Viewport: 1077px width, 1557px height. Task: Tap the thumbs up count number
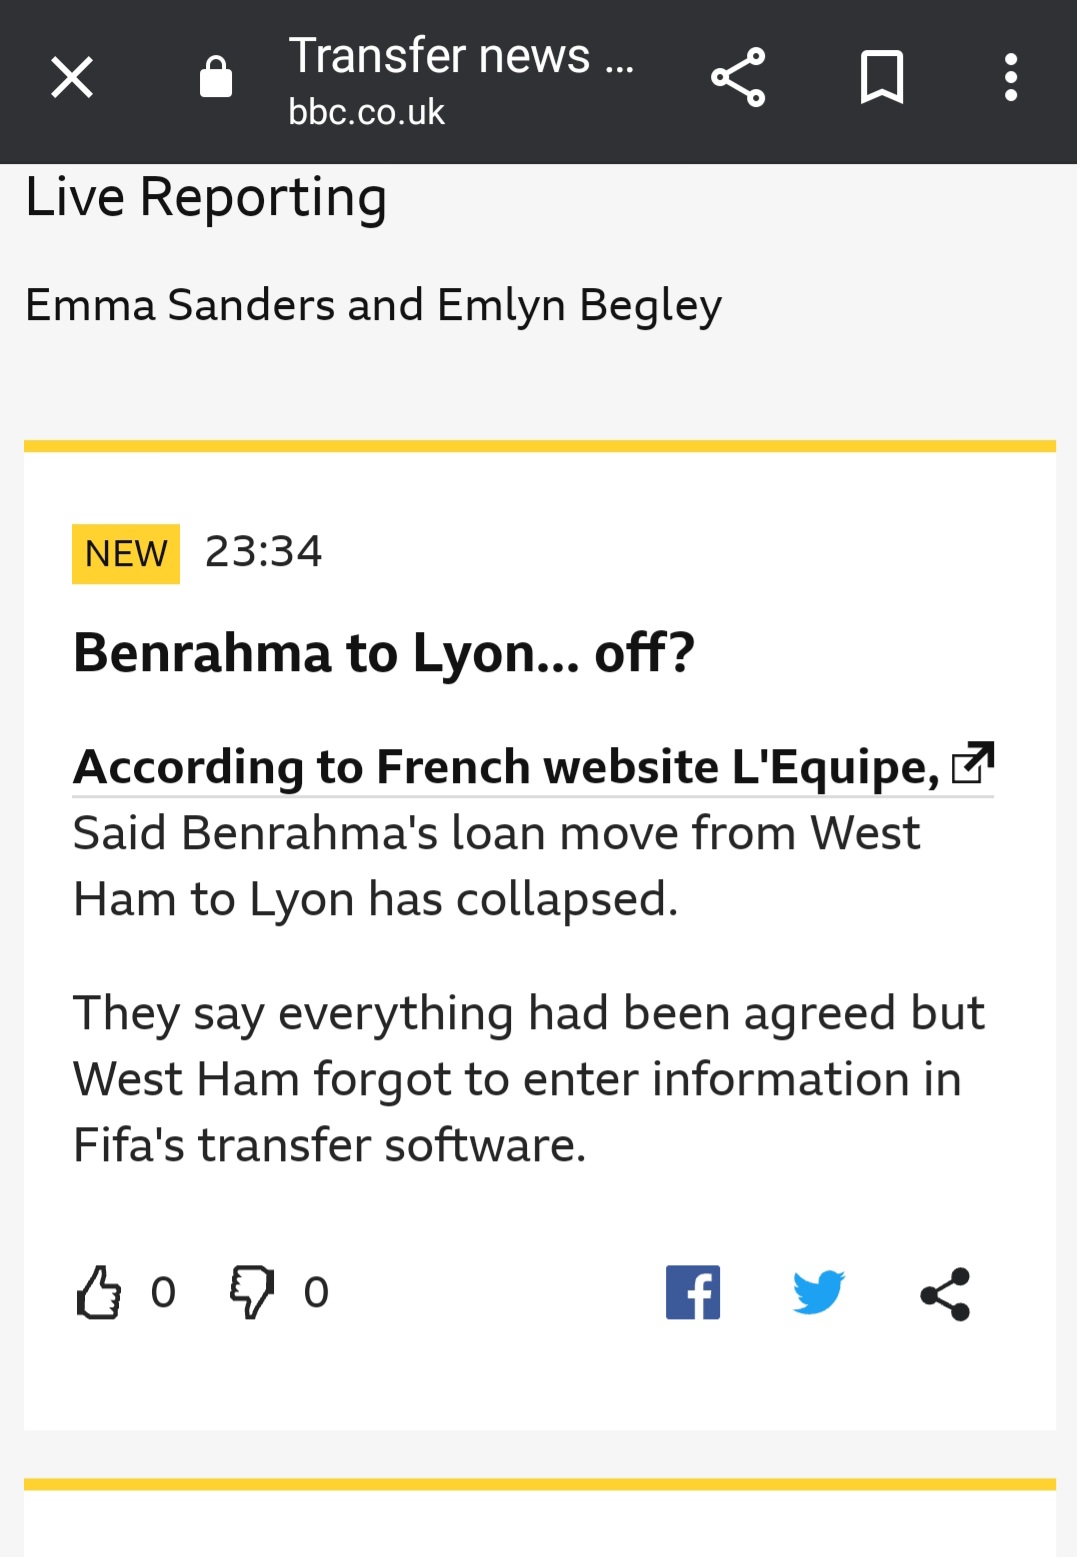(x=163, y=1293)
